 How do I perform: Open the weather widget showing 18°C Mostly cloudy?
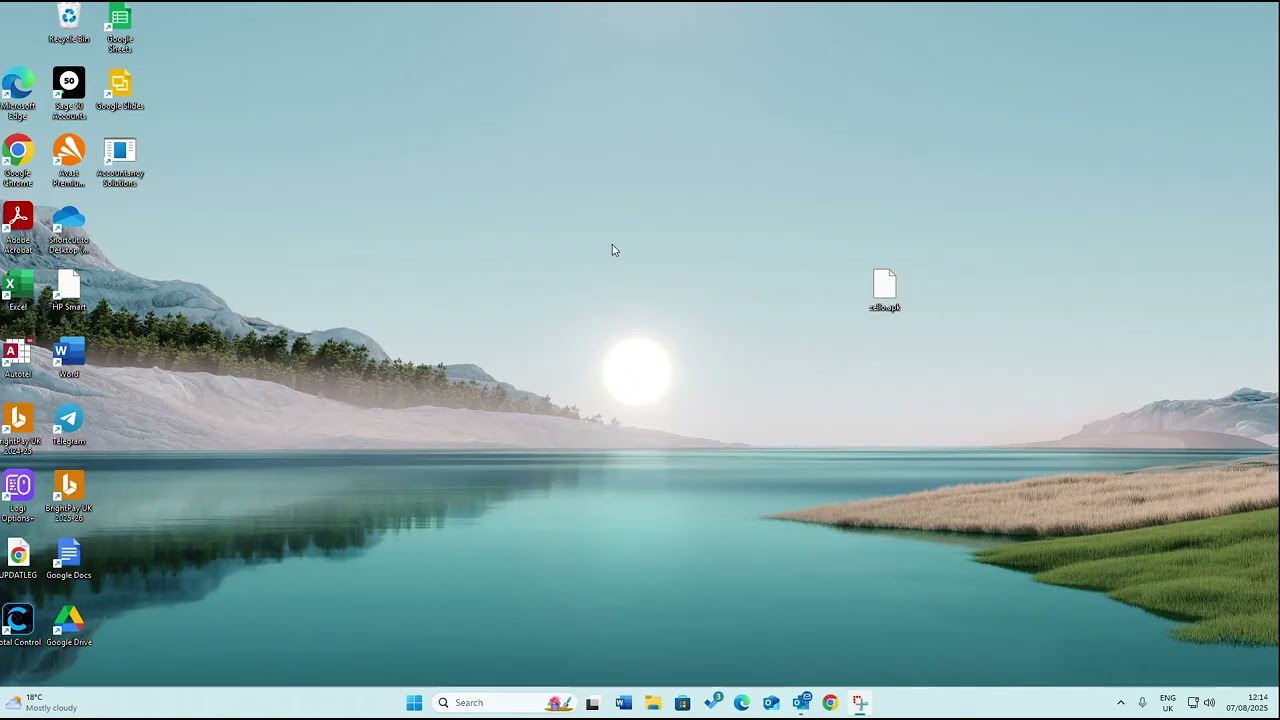[x=42, y=703]
